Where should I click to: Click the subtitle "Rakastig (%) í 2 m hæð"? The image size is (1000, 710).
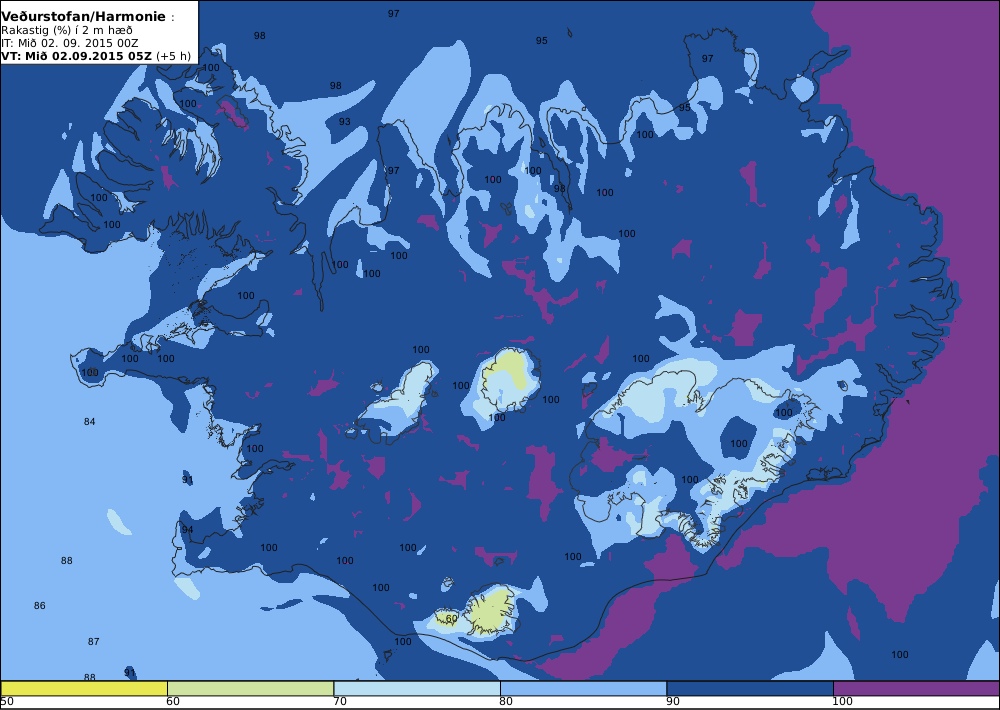pyautogui.click(x=67, y=31)
